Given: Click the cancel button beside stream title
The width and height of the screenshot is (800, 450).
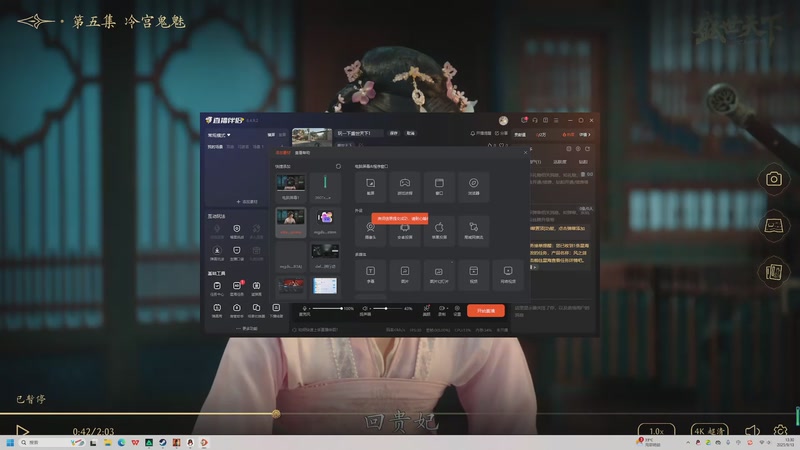Looking at the screenshot, I should (x=410, y=133).
